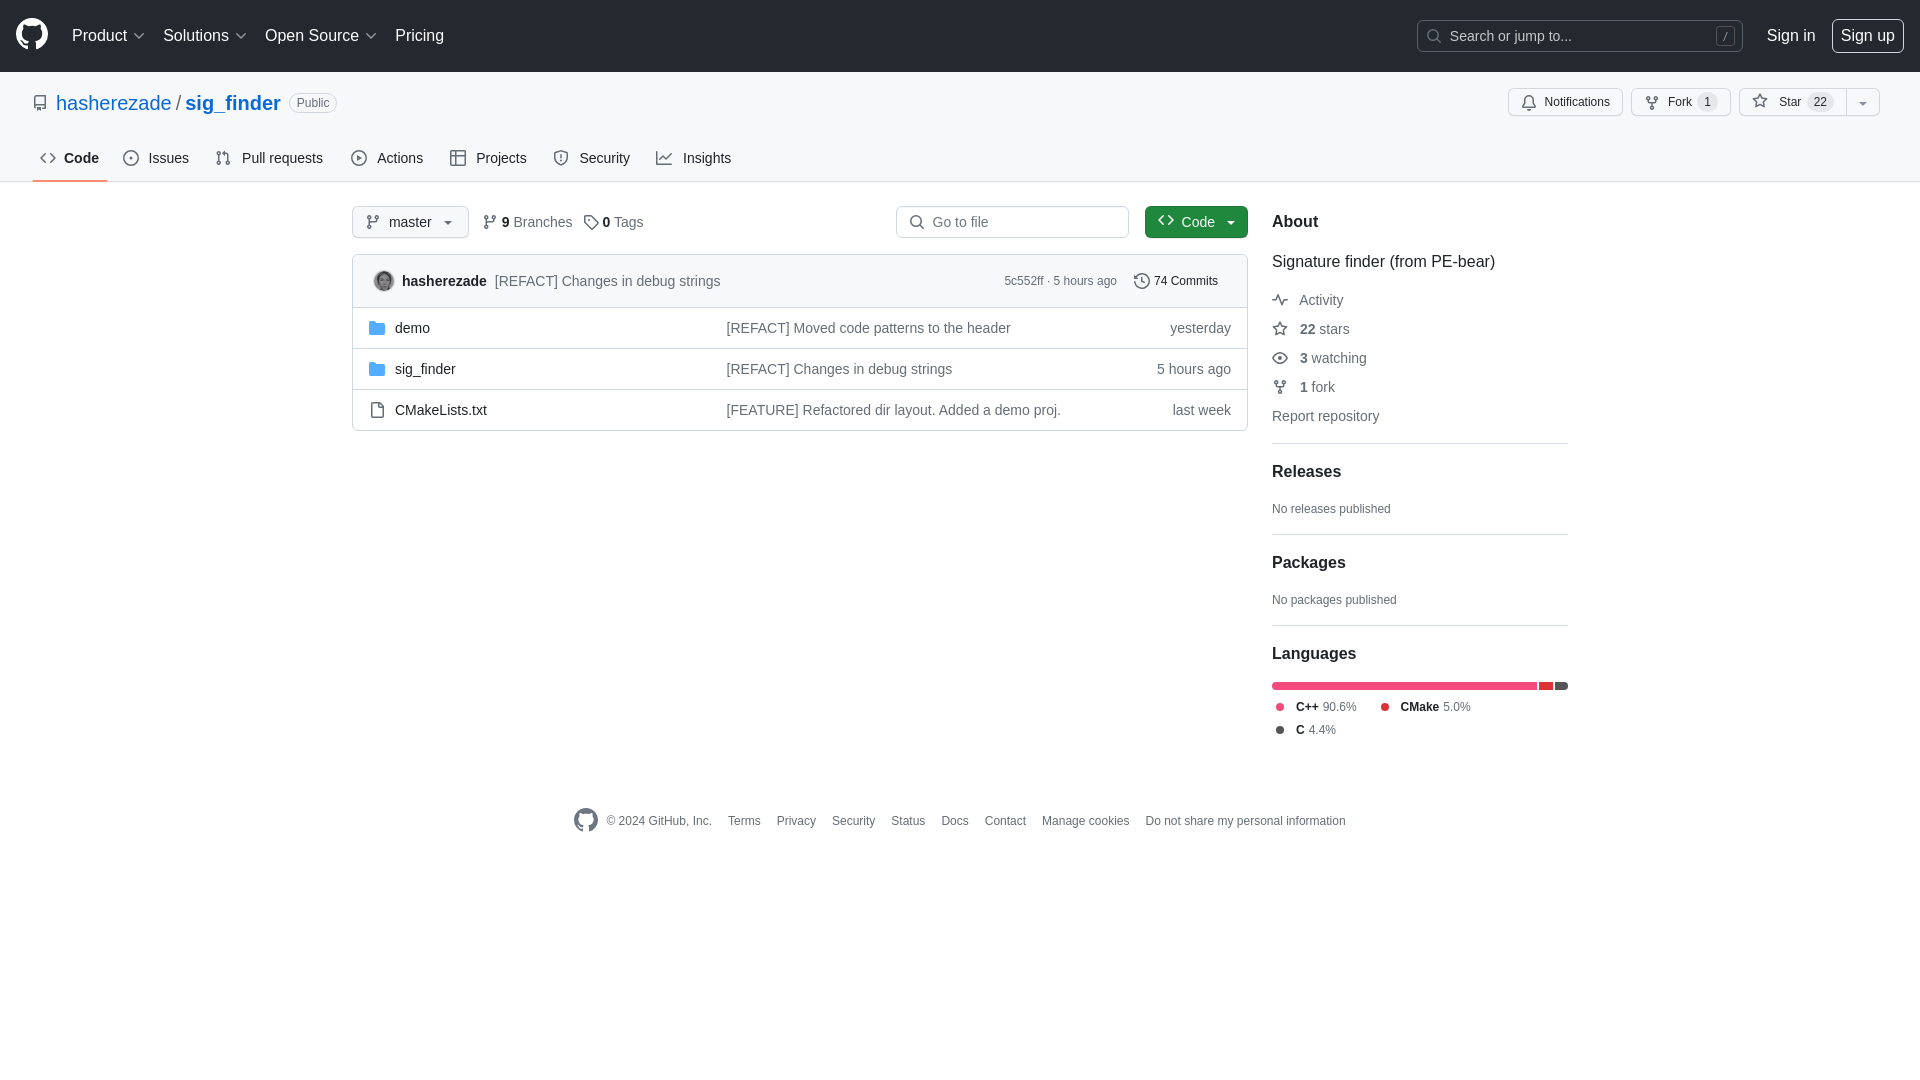
Task: Click the C++ 90.6% language entry
Action: (1316, 707)
